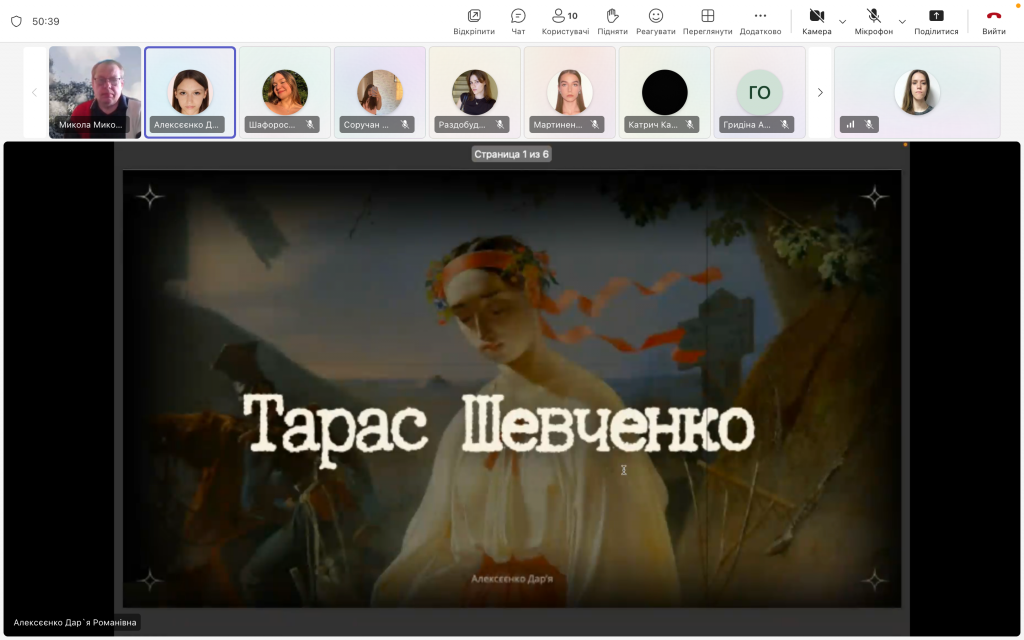This screenshot has width=1024, height=640.
Task: Share screen with Поділитися
Action: 936,20
